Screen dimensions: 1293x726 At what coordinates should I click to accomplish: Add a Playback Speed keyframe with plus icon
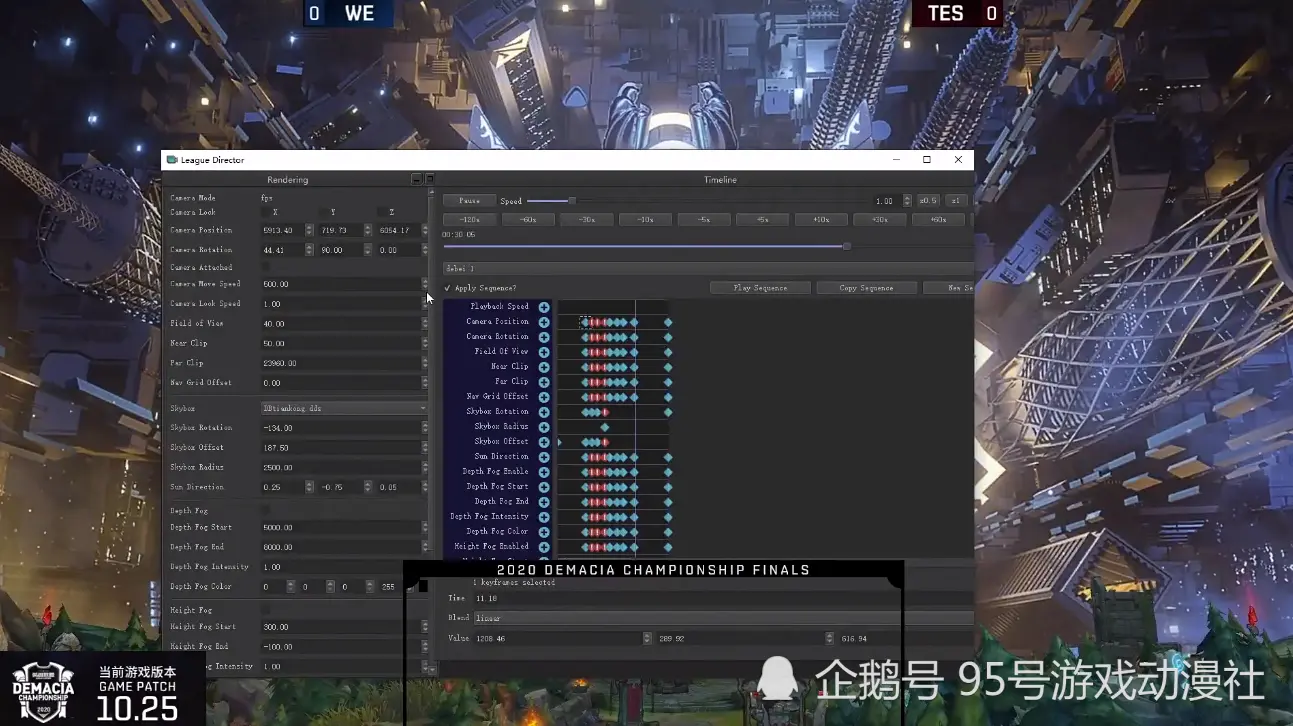(544, 307)
